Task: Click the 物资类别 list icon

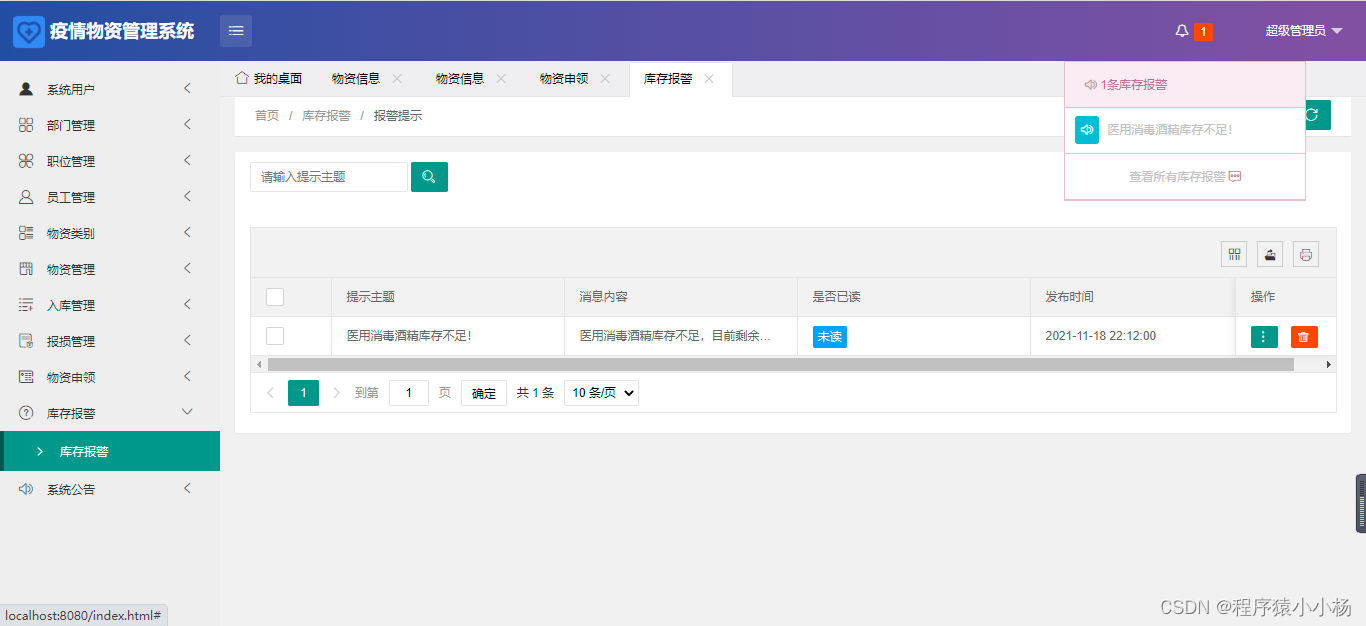Action: coord(26,233)
